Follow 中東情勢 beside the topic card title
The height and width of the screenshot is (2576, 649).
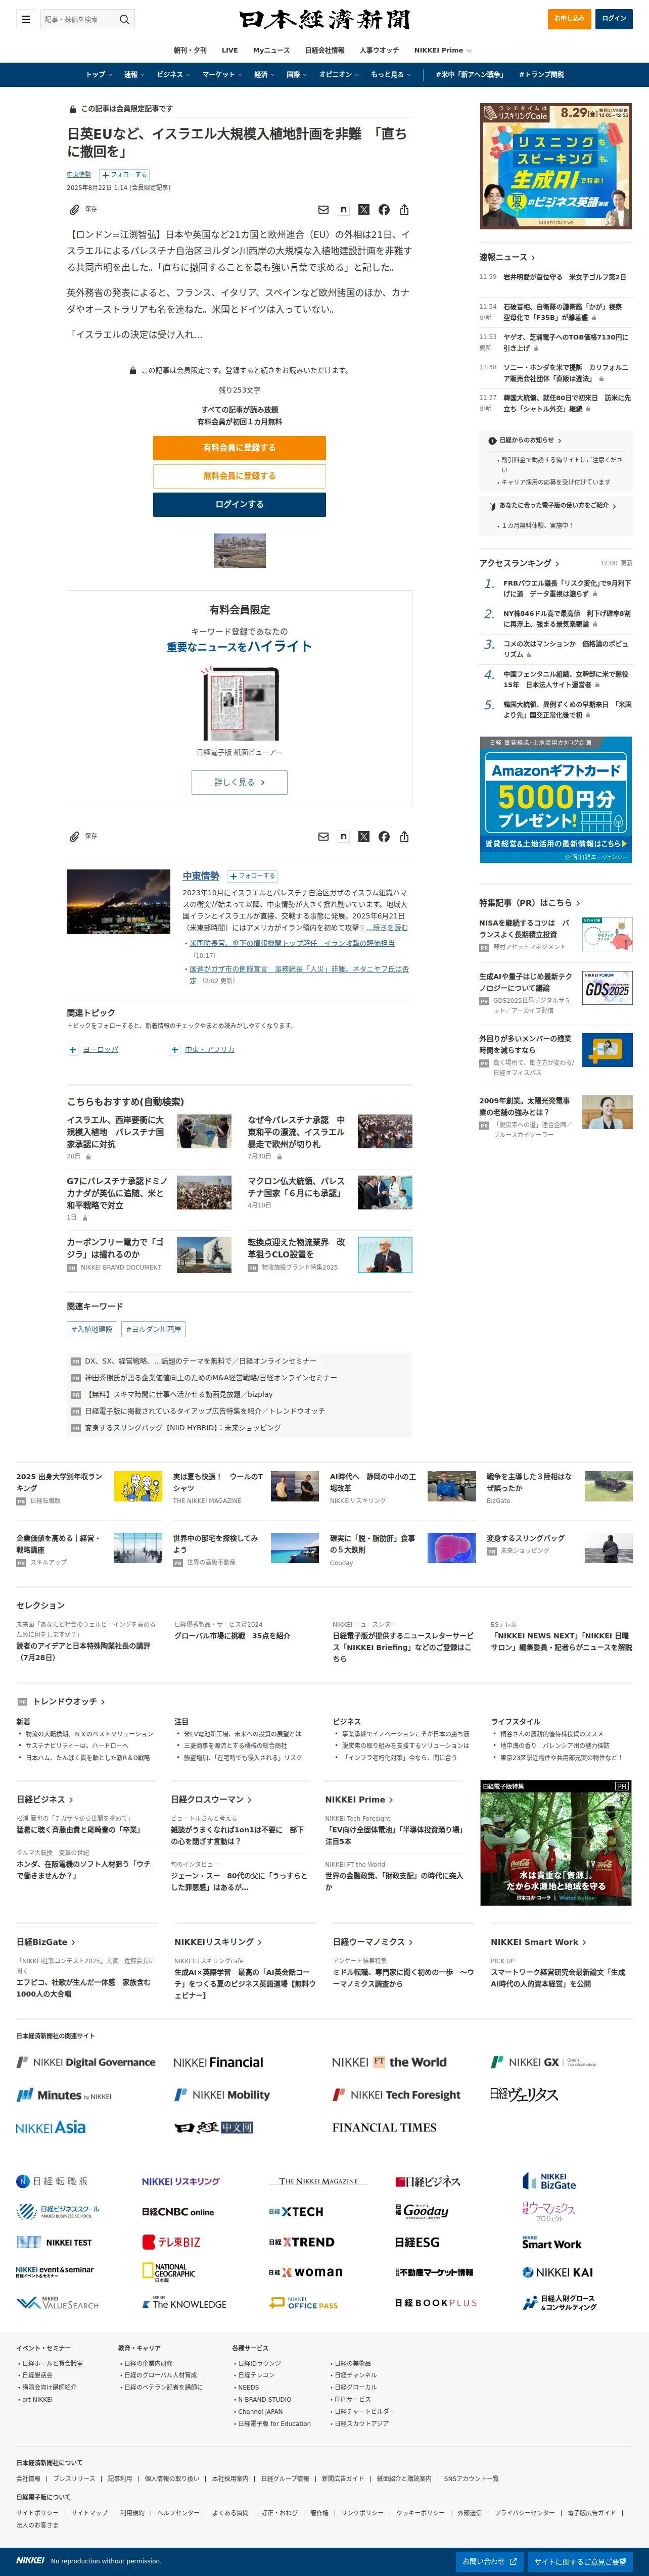click(x=252, y=876)
